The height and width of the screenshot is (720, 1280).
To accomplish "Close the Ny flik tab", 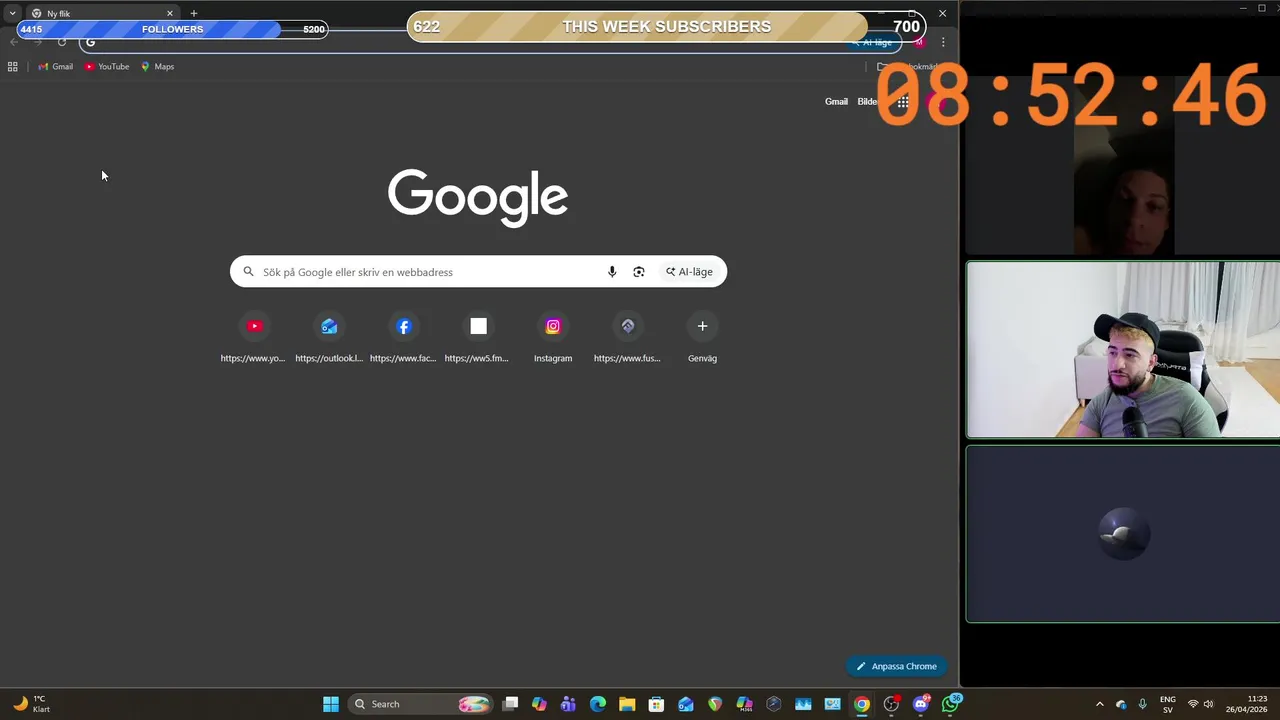I will (169, 13).
